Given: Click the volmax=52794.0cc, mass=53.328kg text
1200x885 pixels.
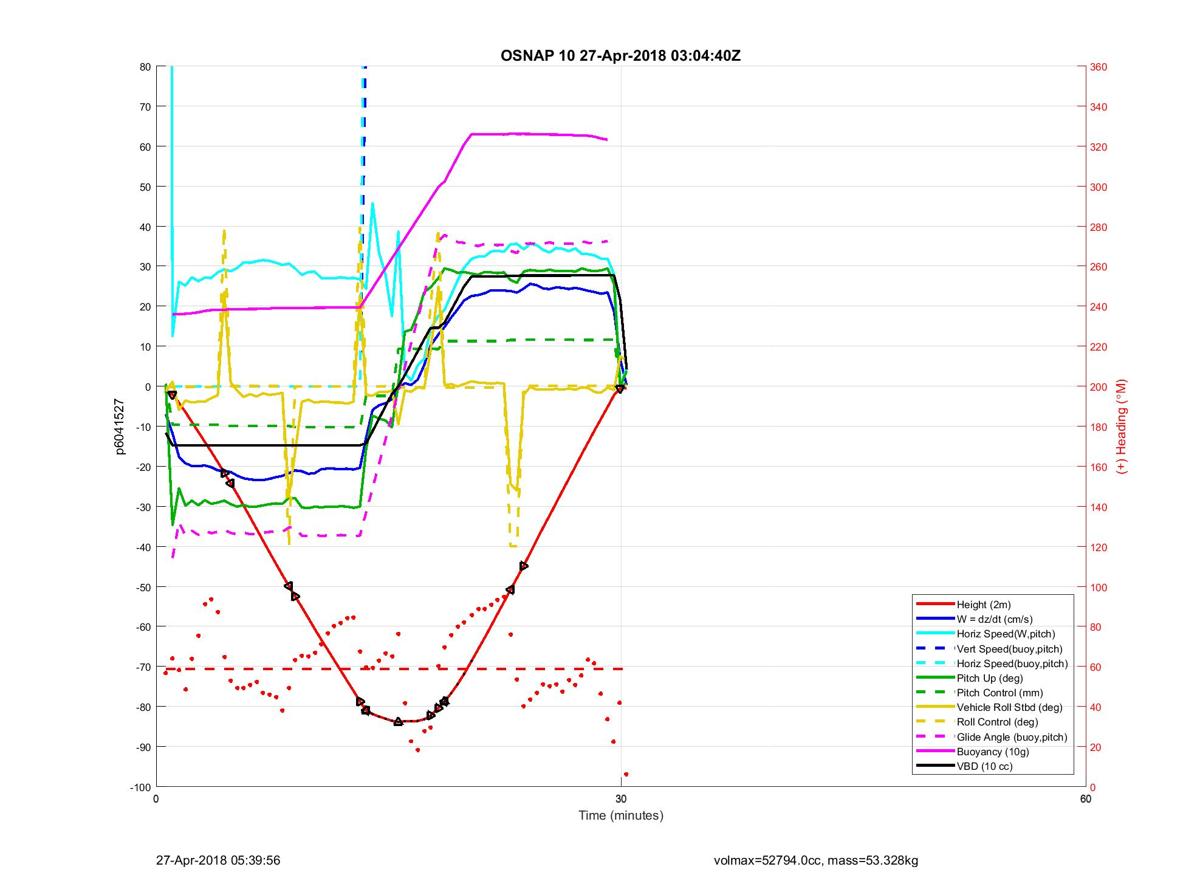Looking at the screenshot, I should pos(816,859).
